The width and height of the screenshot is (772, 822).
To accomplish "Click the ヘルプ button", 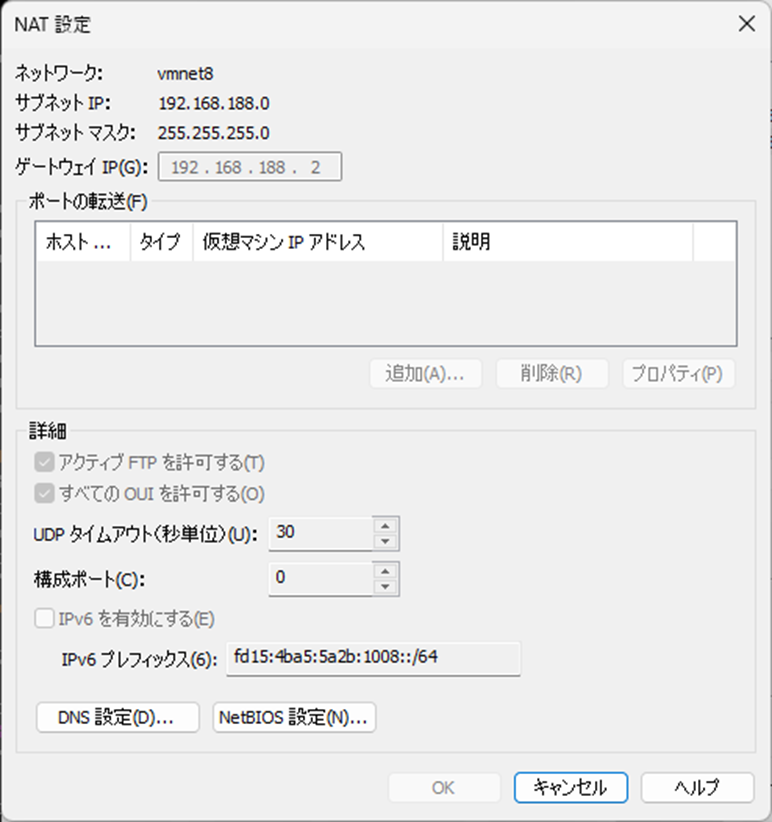I will click(x=698, y=787).
